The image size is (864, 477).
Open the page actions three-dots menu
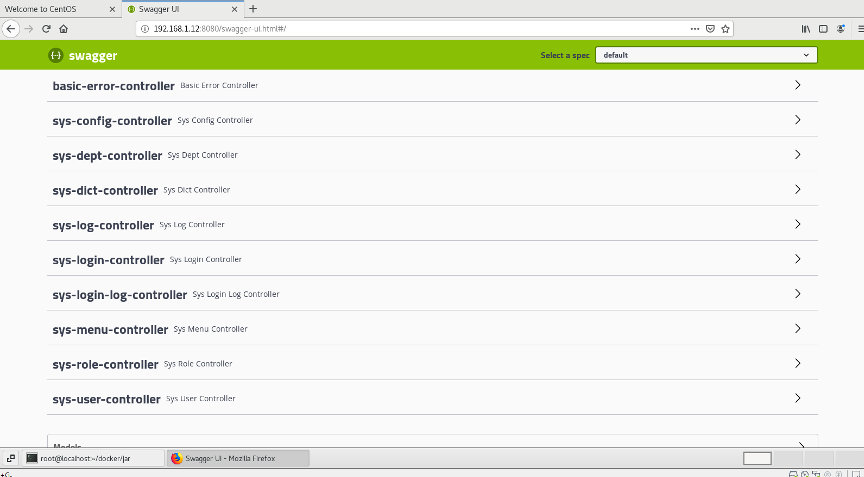coord(695,29)
